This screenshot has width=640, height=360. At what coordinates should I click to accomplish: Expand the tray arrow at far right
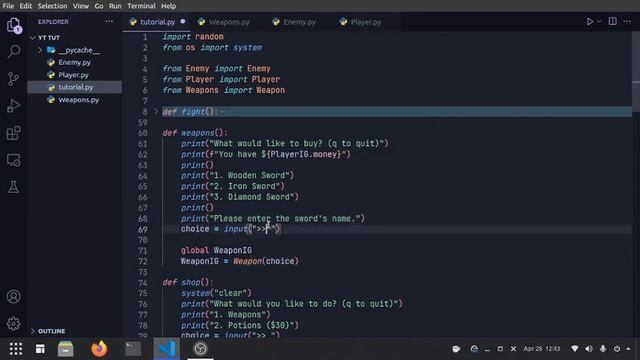(628, 349)
